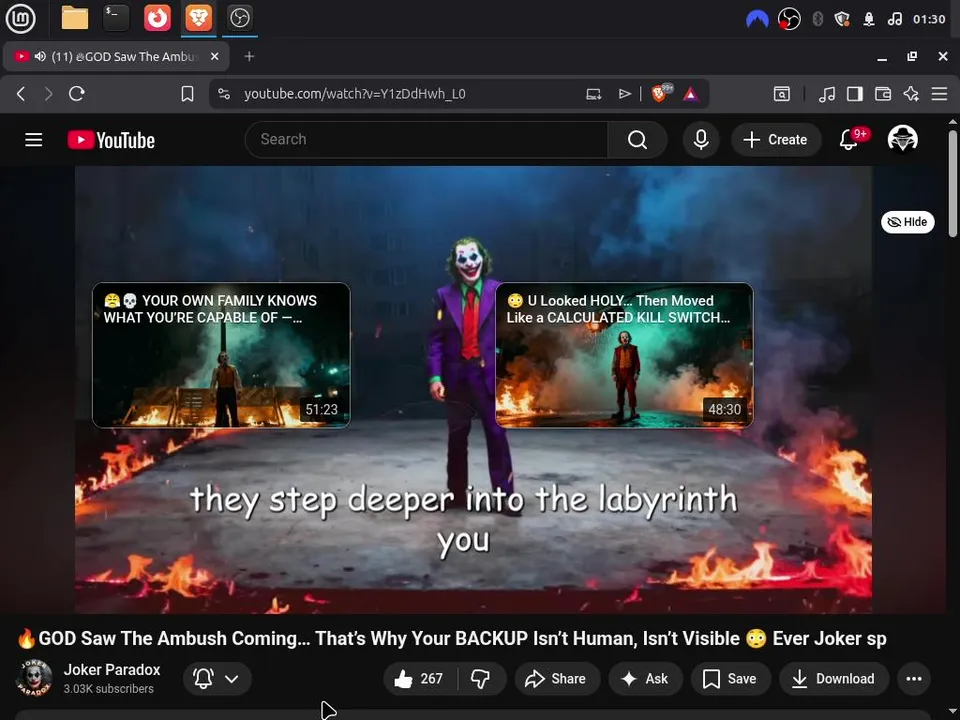
Task: Go forward to next page
Action: (x=48, y=94)
